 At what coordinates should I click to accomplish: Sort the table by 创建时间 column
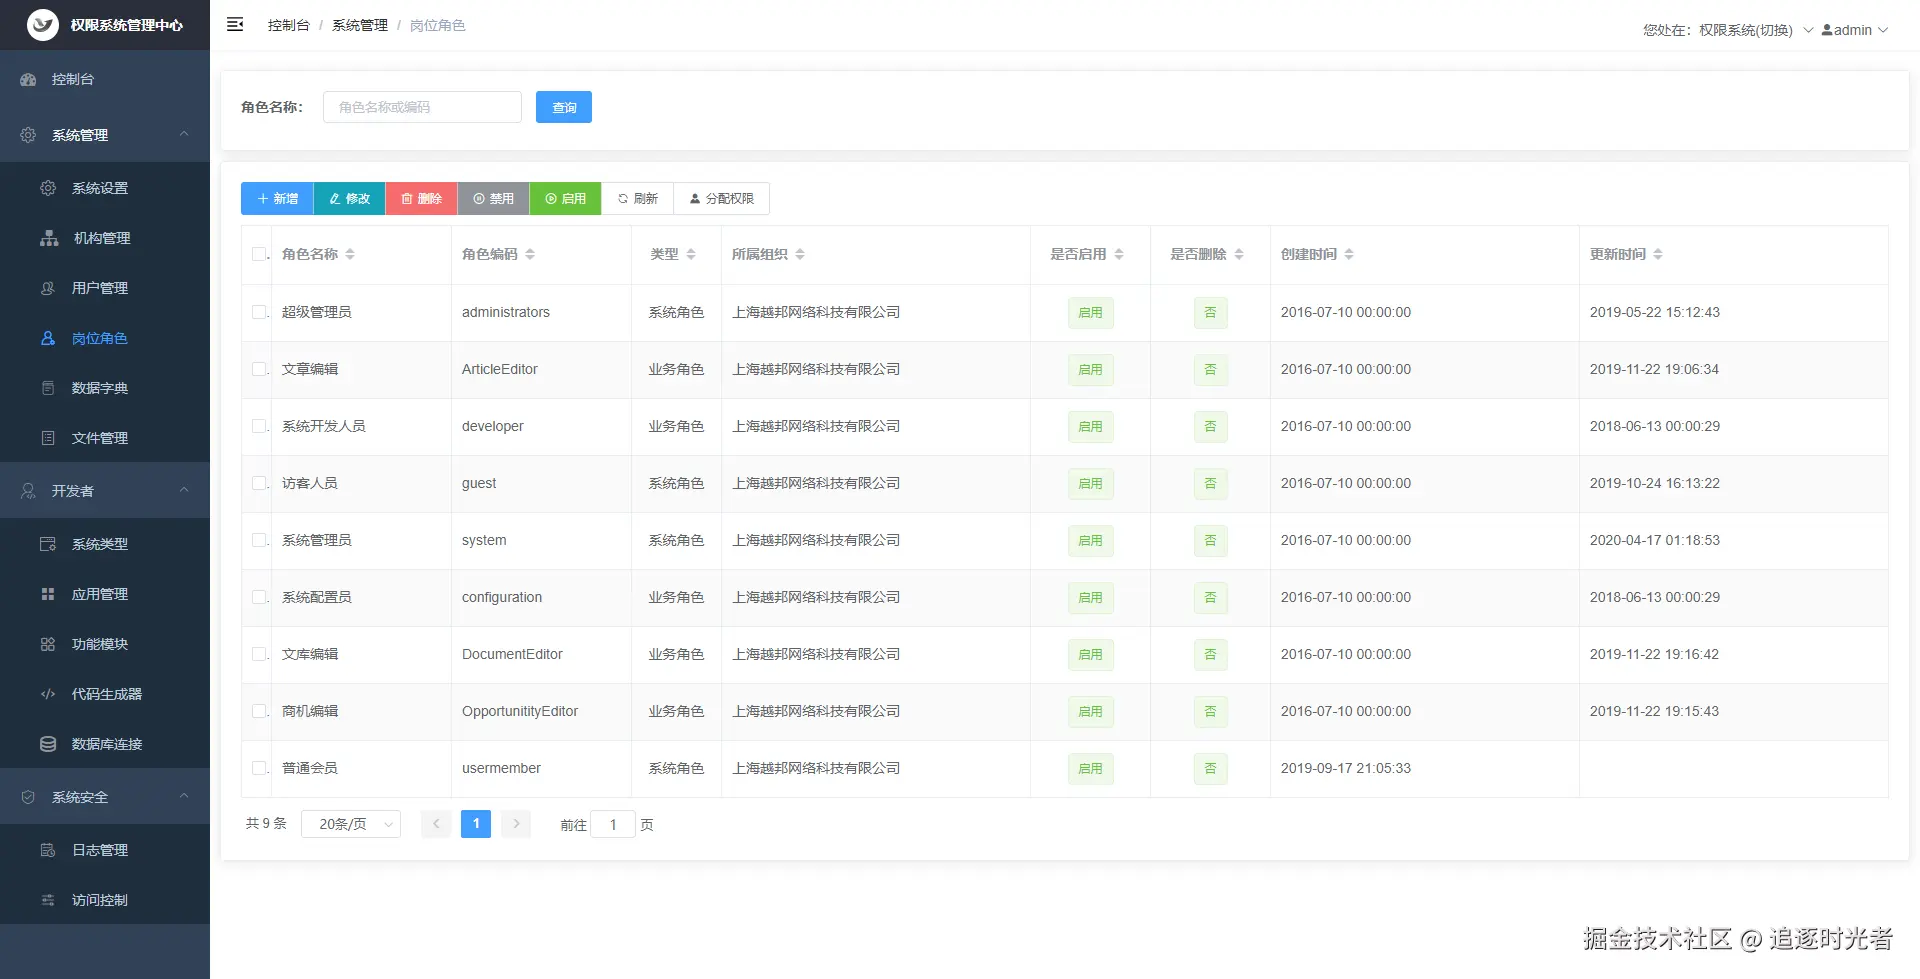point(1349,255)
